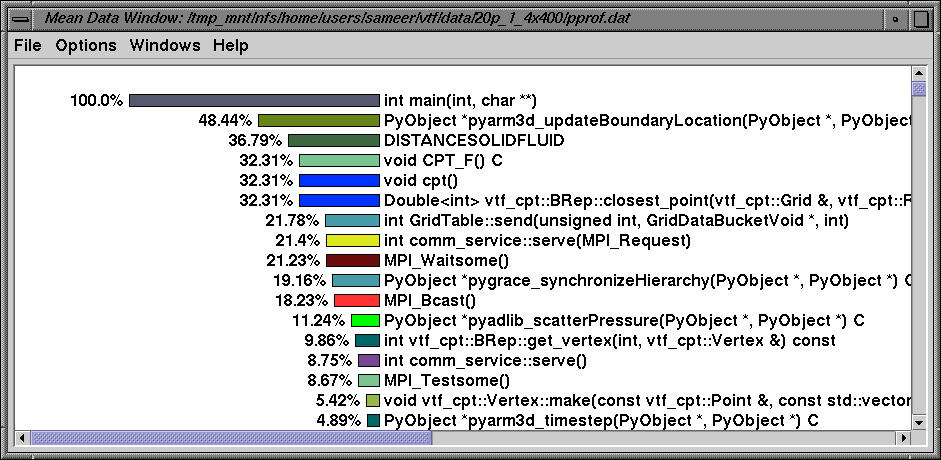Image resolution: width=941 pixels, height=460 pixels.
Task: Open the File menu
Action: [27, 46]
